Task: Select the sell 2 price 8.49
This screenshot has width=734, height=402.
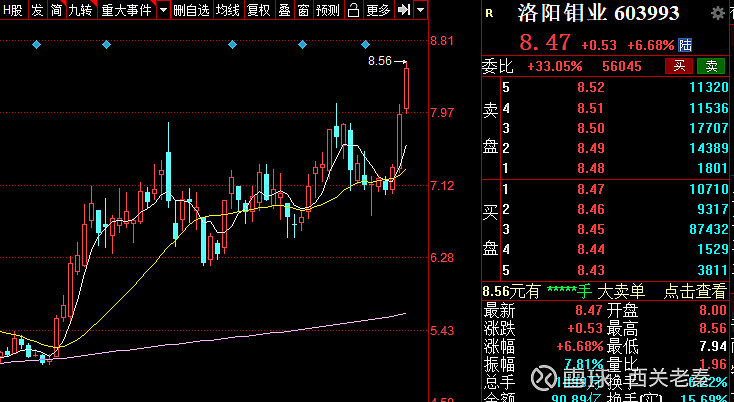Action: click(591, 148)
